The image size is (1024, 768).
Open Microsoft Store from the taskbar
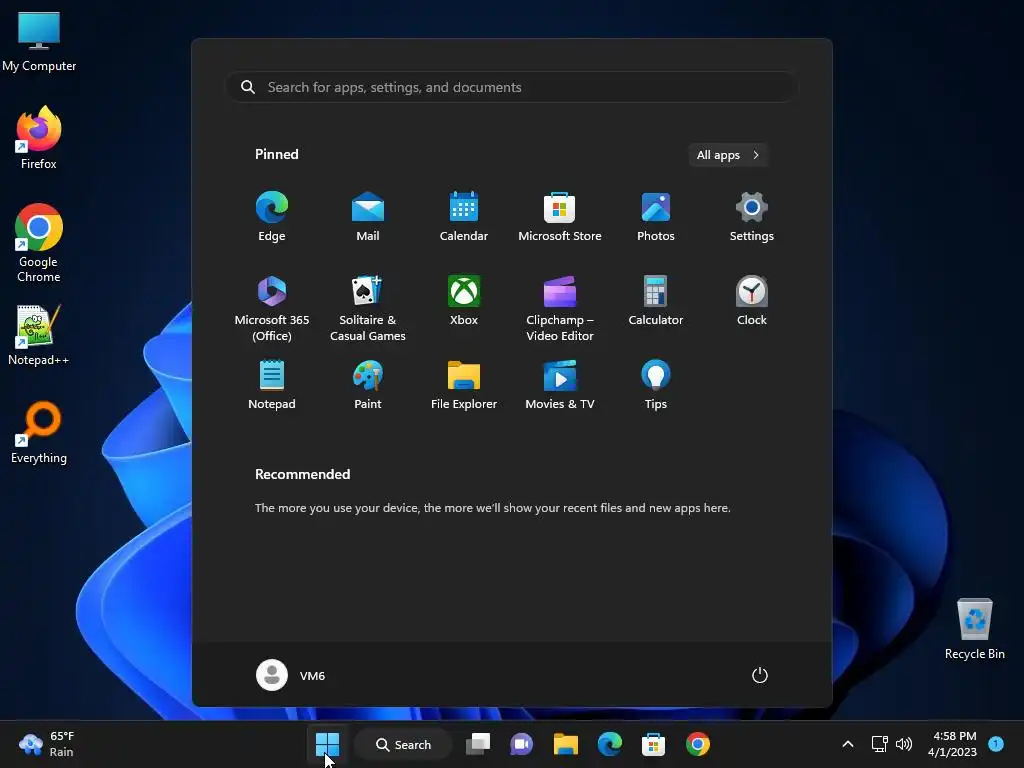point(654,744)
